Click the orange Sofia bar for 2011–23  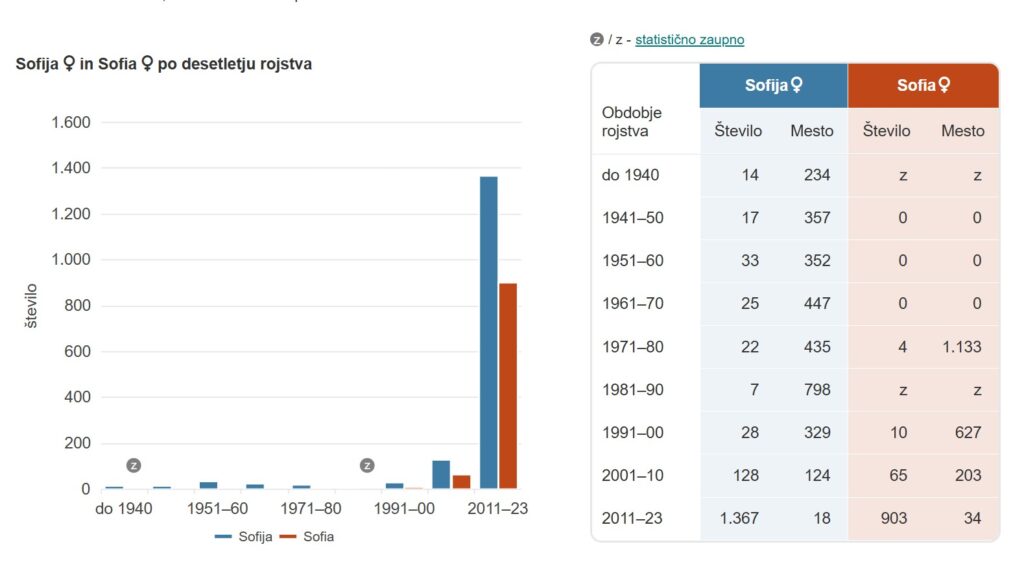(x=508, y=386)
